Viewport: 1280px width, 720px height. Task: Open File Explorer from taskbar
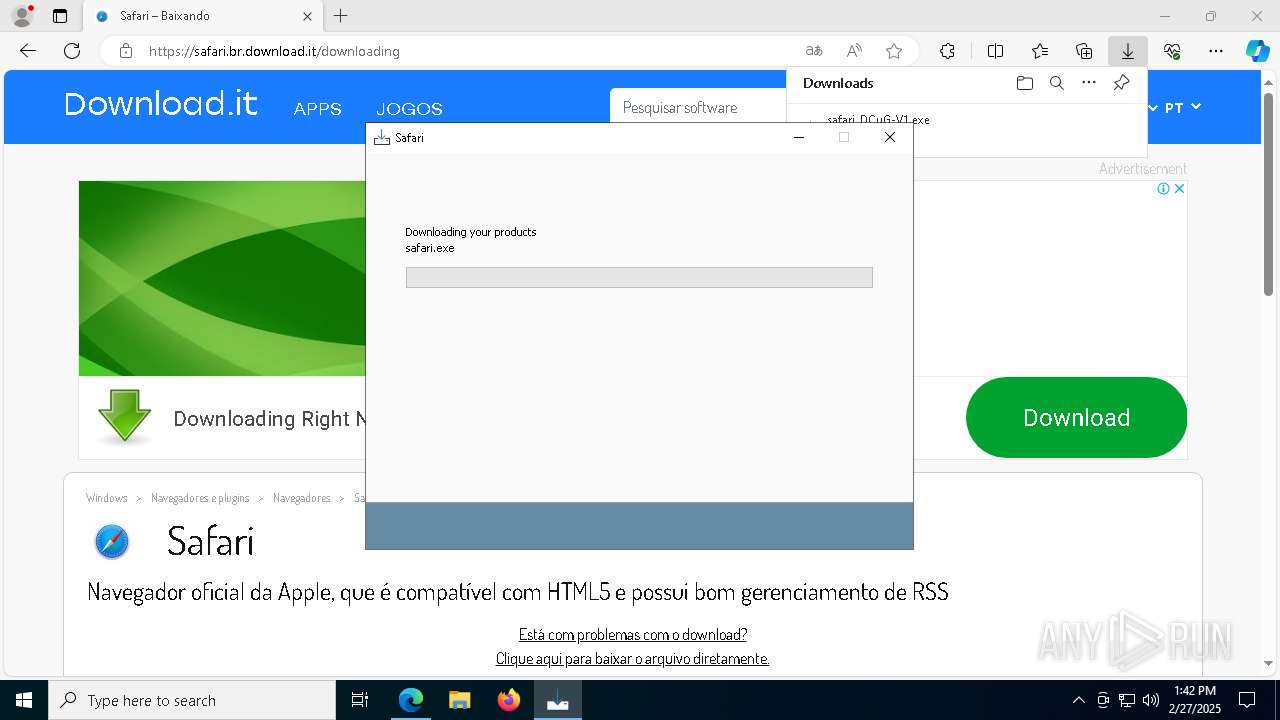pos(459,700)
